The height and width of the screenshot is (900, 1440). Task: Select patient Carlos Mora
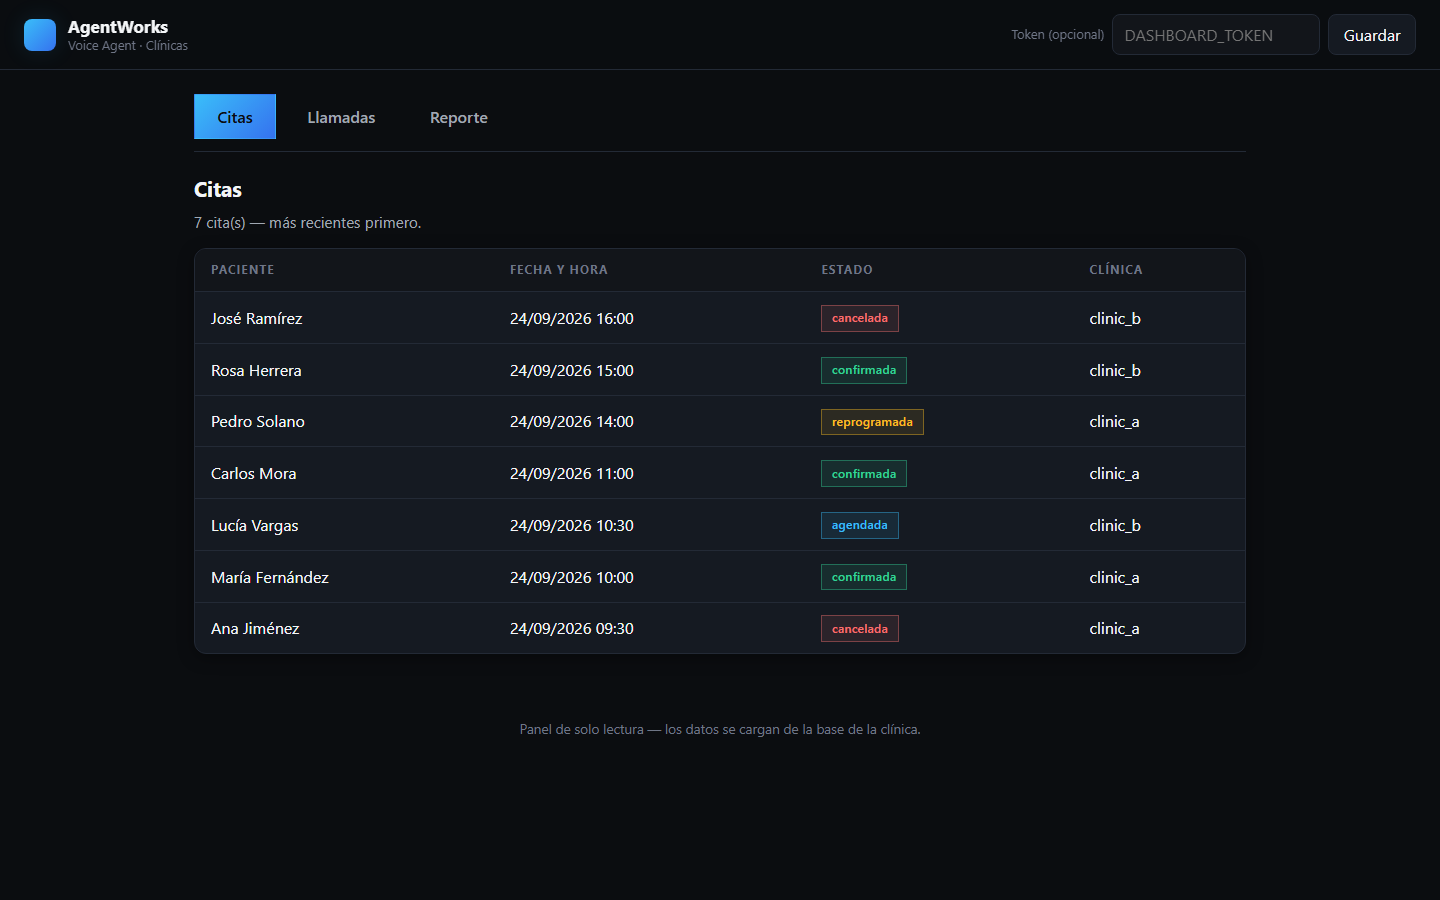[x=254, y=474]
